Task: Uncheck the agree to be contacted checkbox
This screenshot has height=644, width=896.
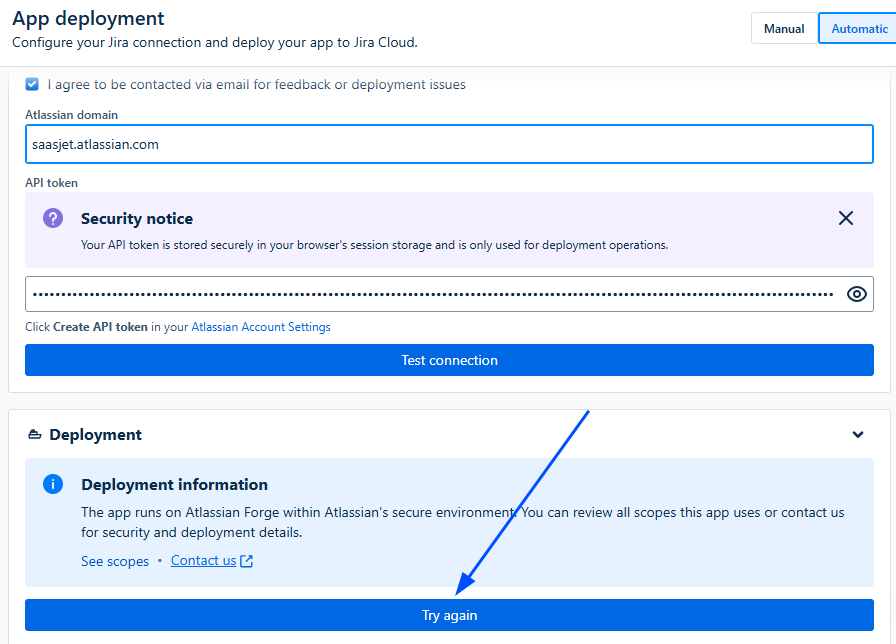Action: tap(33, 85)
